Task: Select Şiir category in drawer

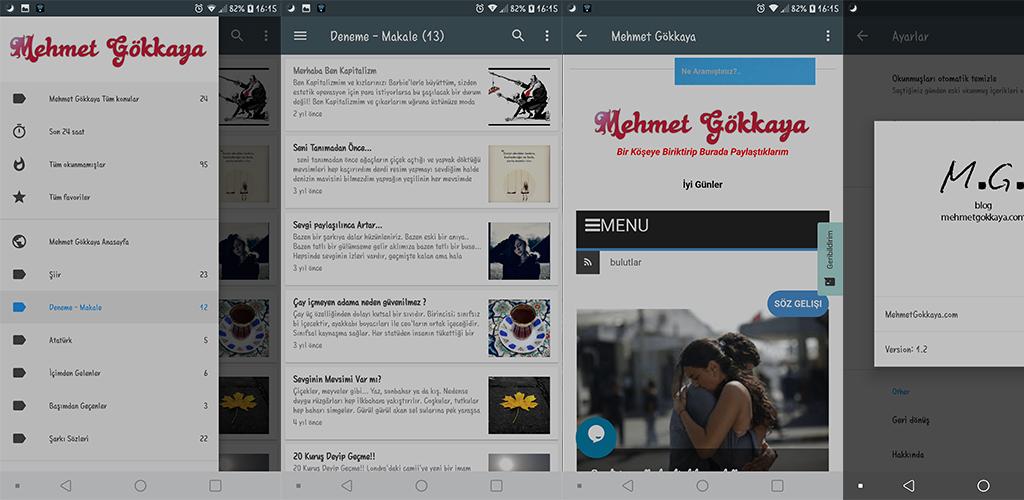Action: [x=109, y=274]
